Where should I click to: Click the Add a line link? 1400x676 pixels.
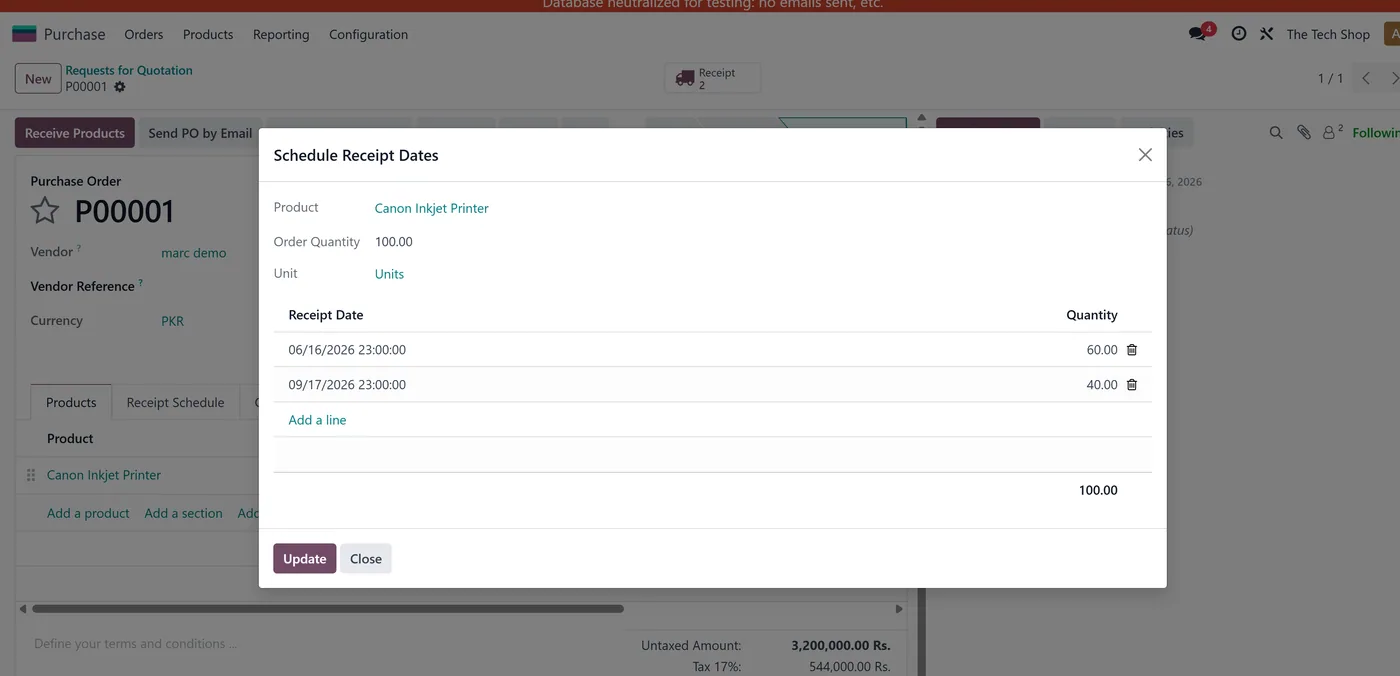[x=317, y=420]
